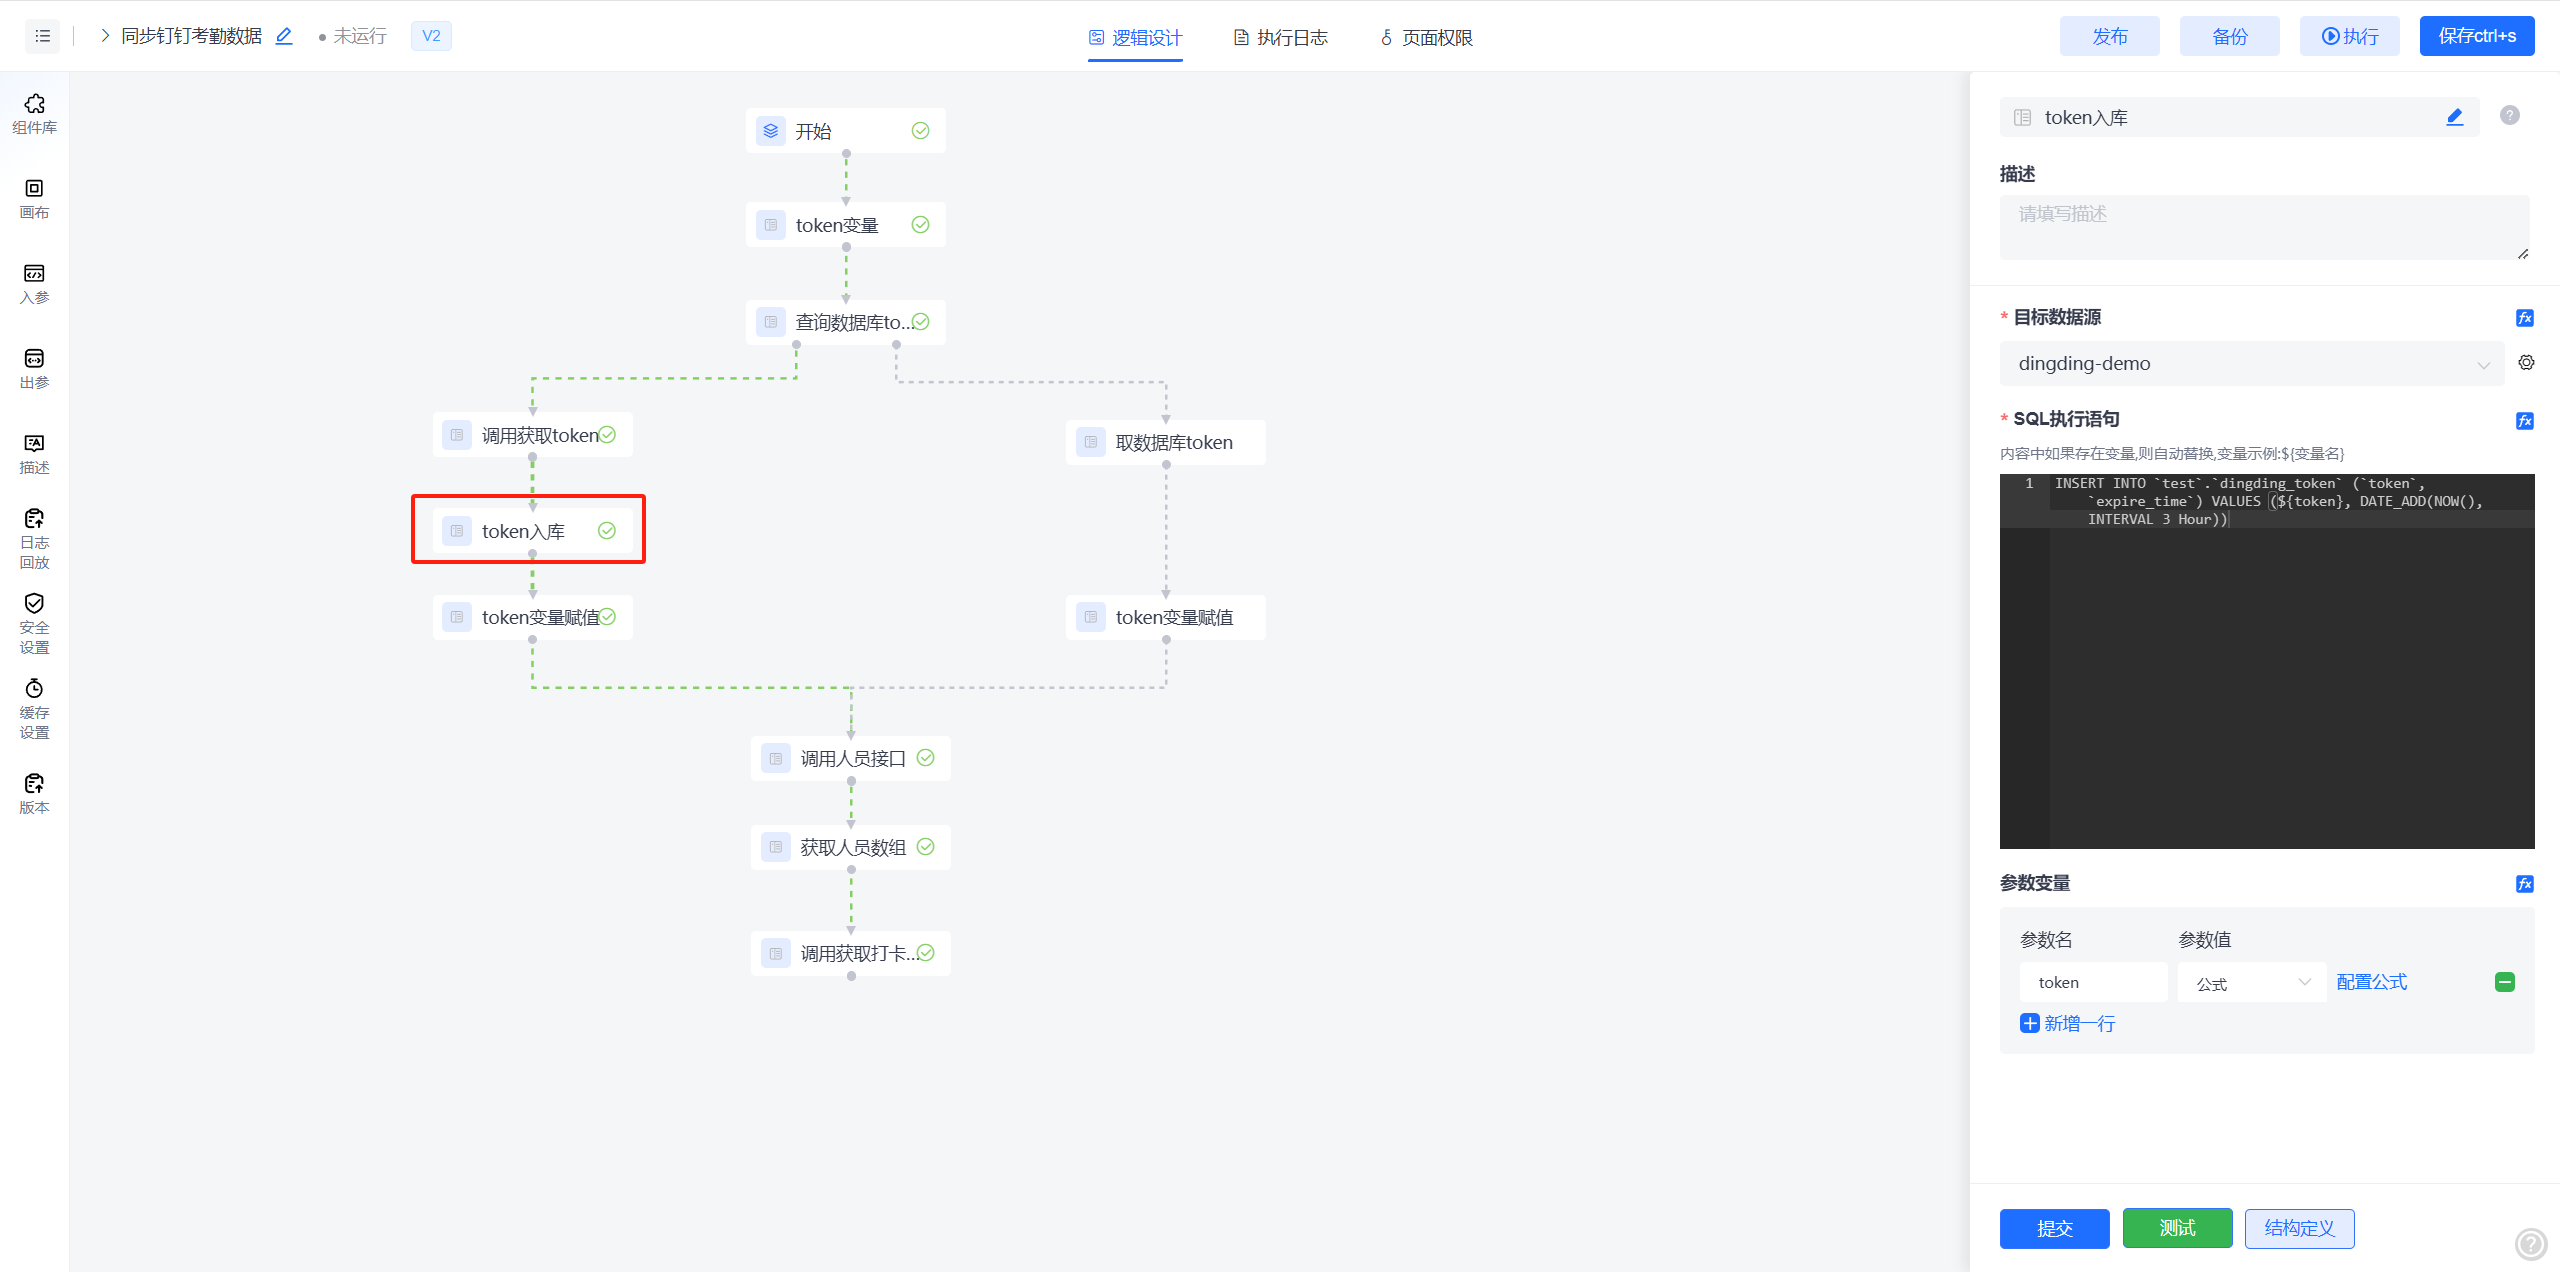Click the 配置公式 link

tap(2371, 982)
